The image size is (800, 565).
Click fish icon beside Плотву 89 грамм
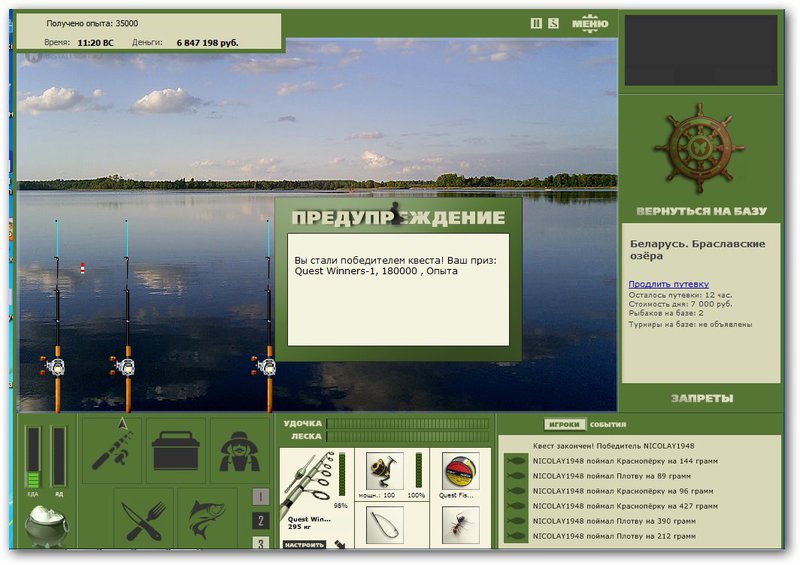[516, 476]
